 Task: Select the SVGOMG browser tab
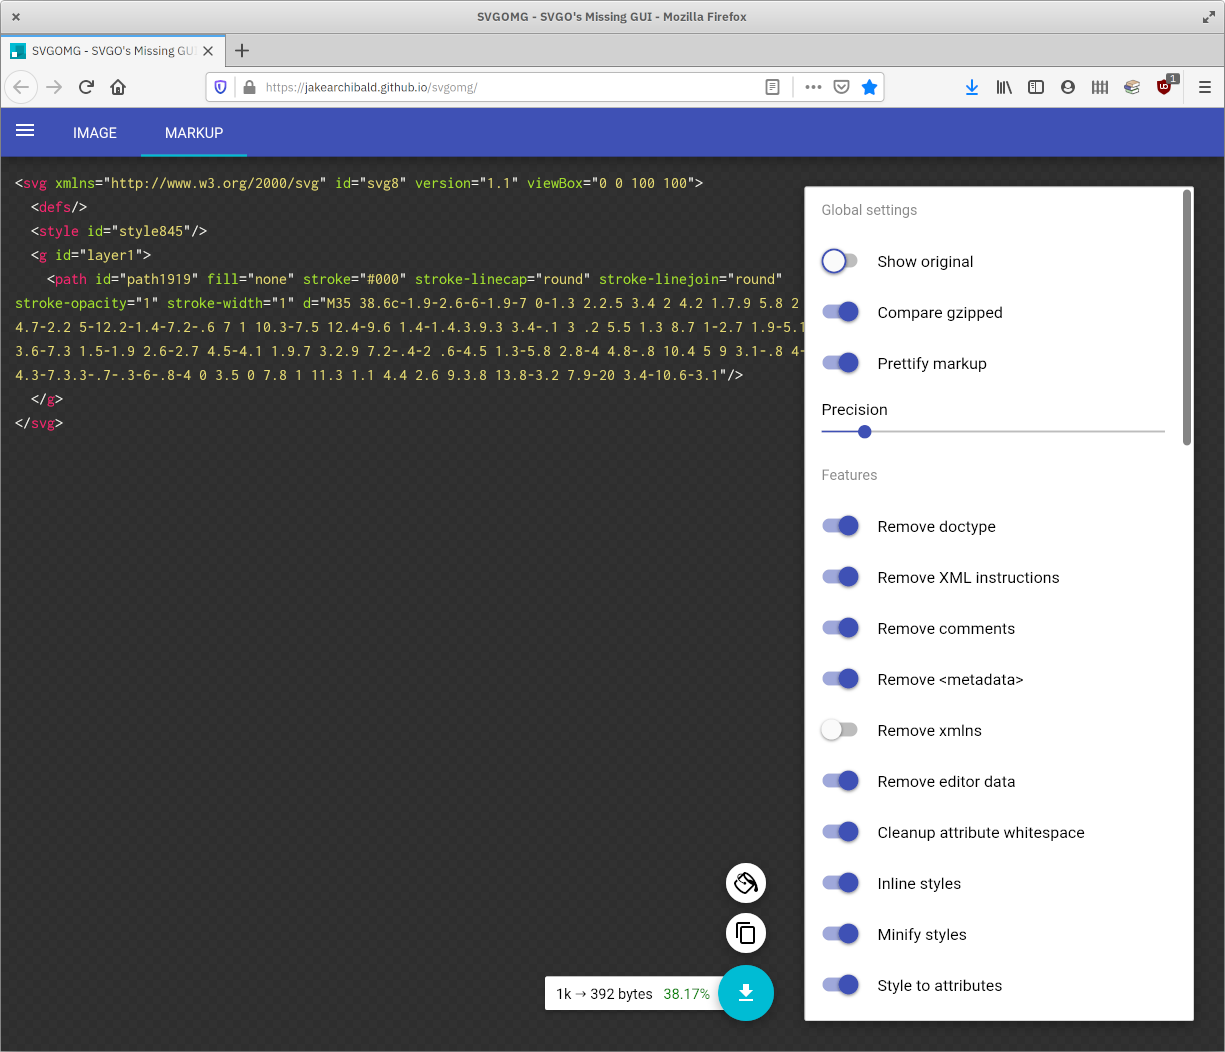point(112,51)
